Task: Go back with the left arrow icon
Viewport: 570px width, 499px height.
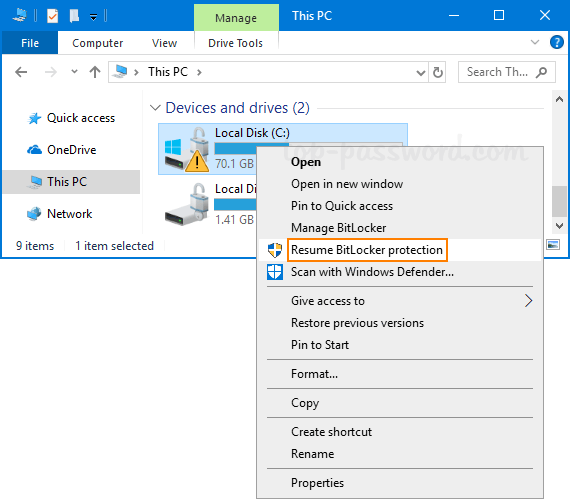Action: [x=21, y=72]
